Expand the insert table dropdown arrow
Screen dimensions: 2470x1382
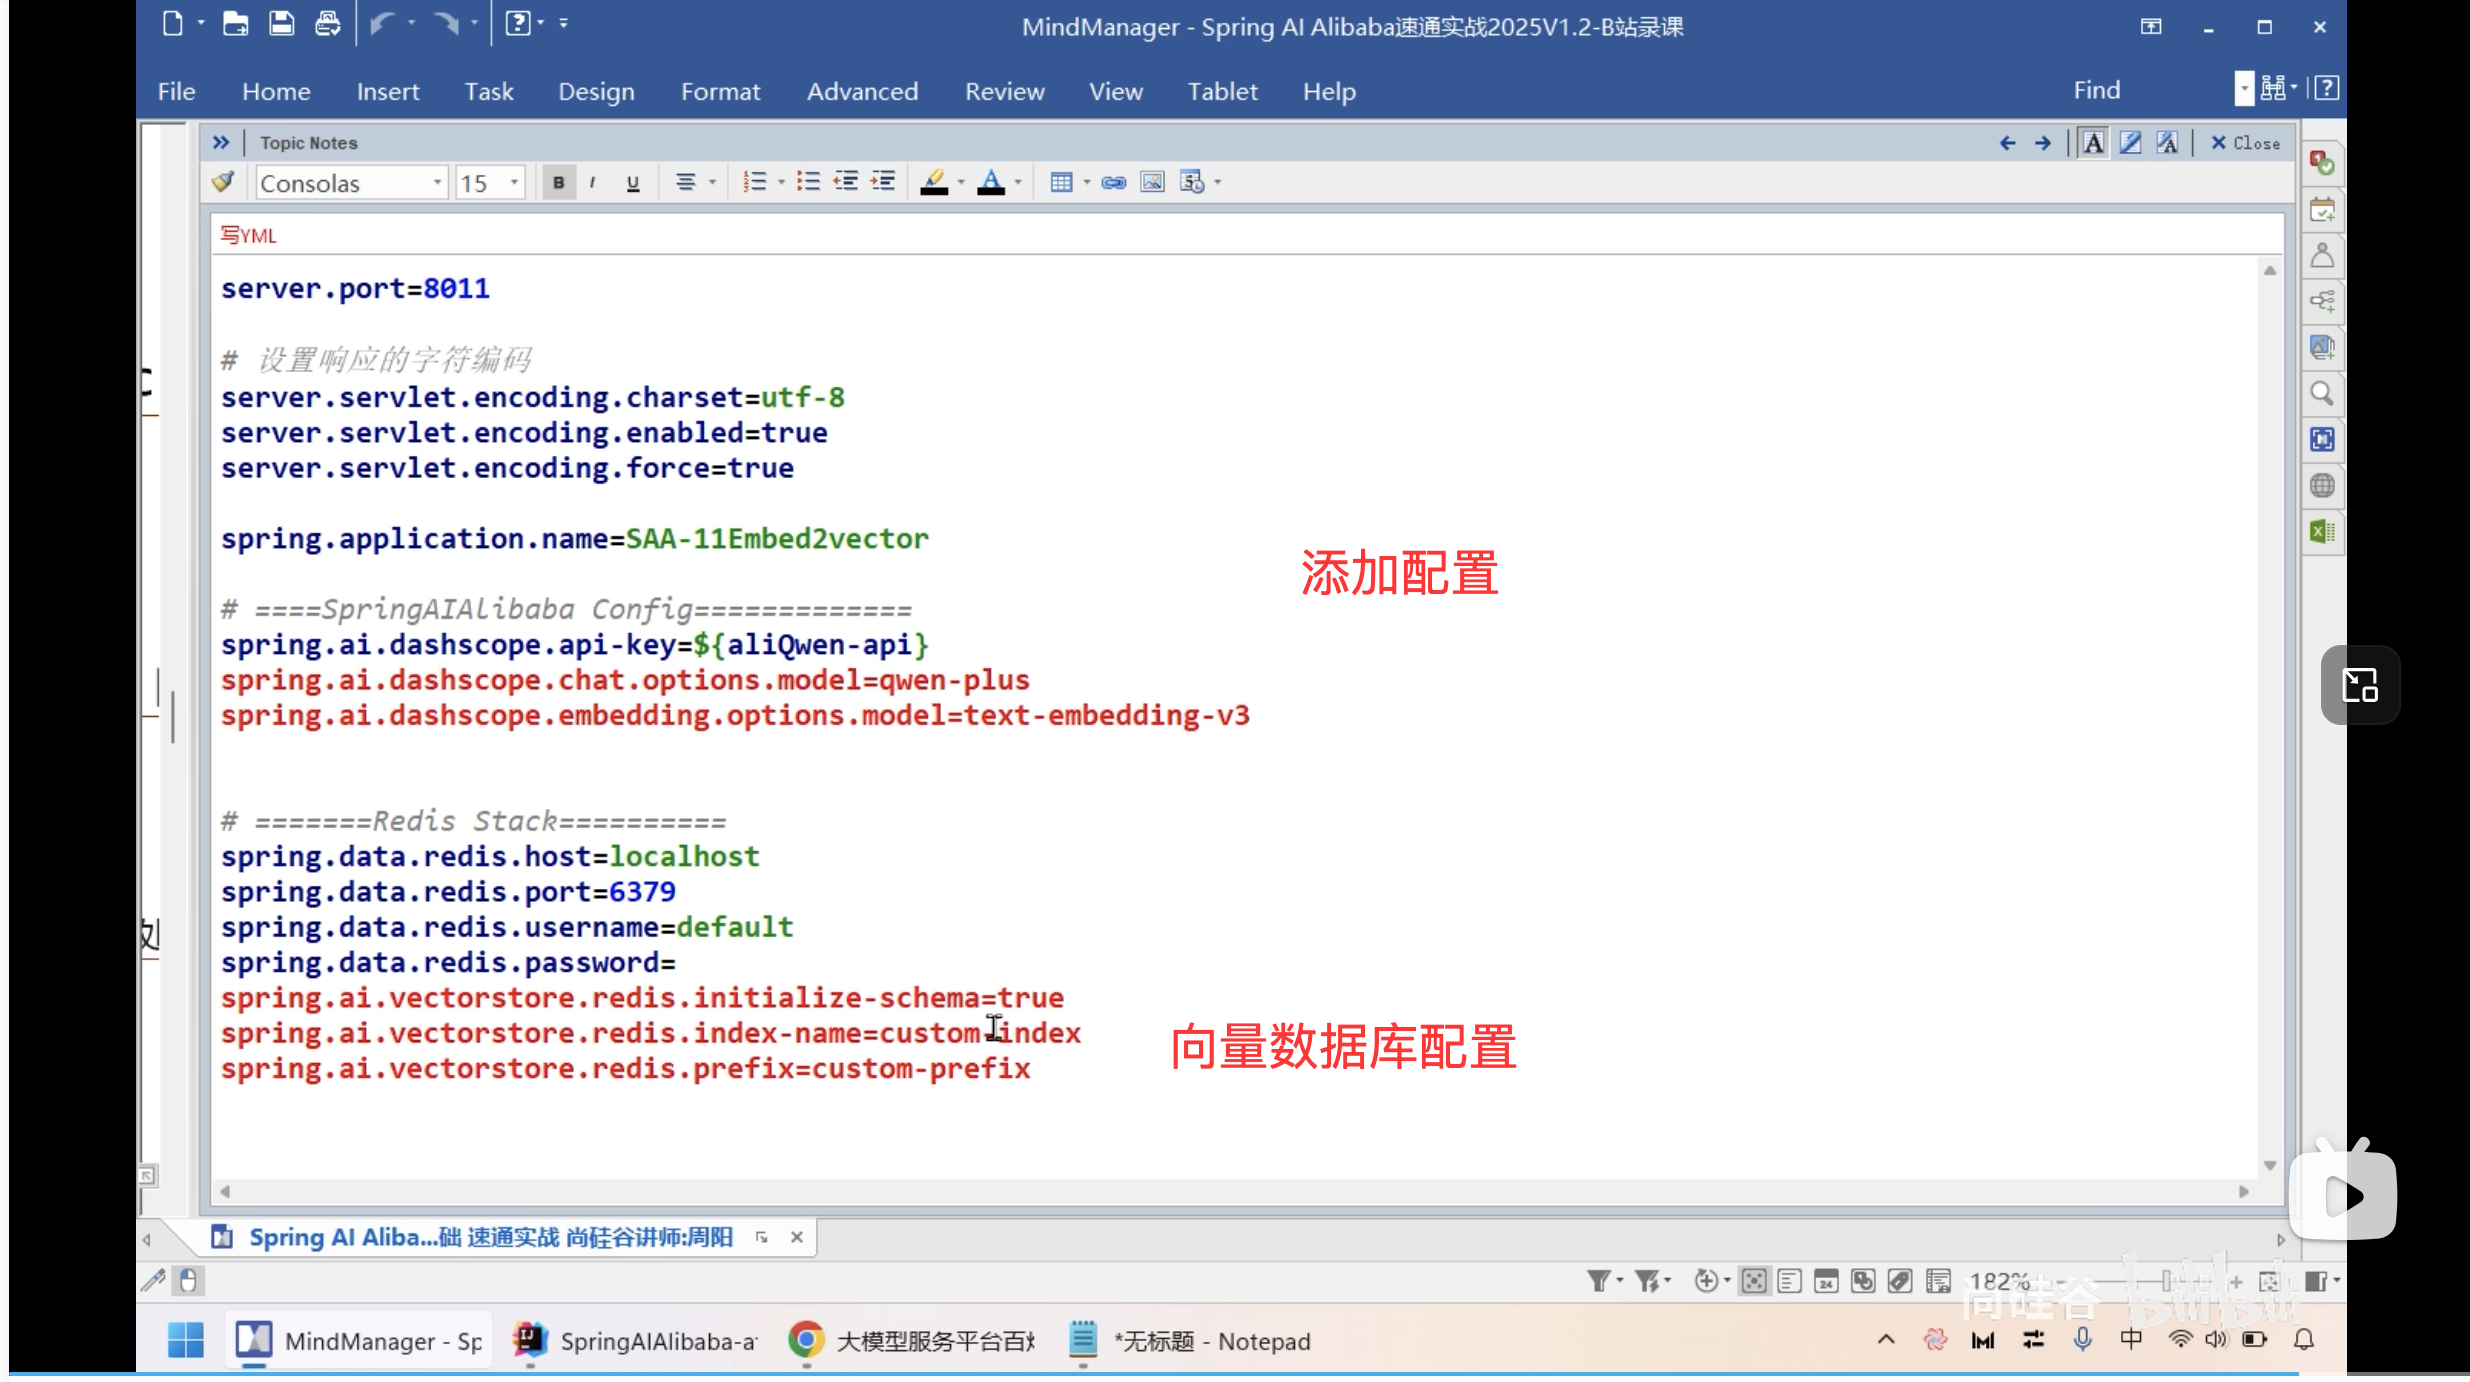(1086, 182)
